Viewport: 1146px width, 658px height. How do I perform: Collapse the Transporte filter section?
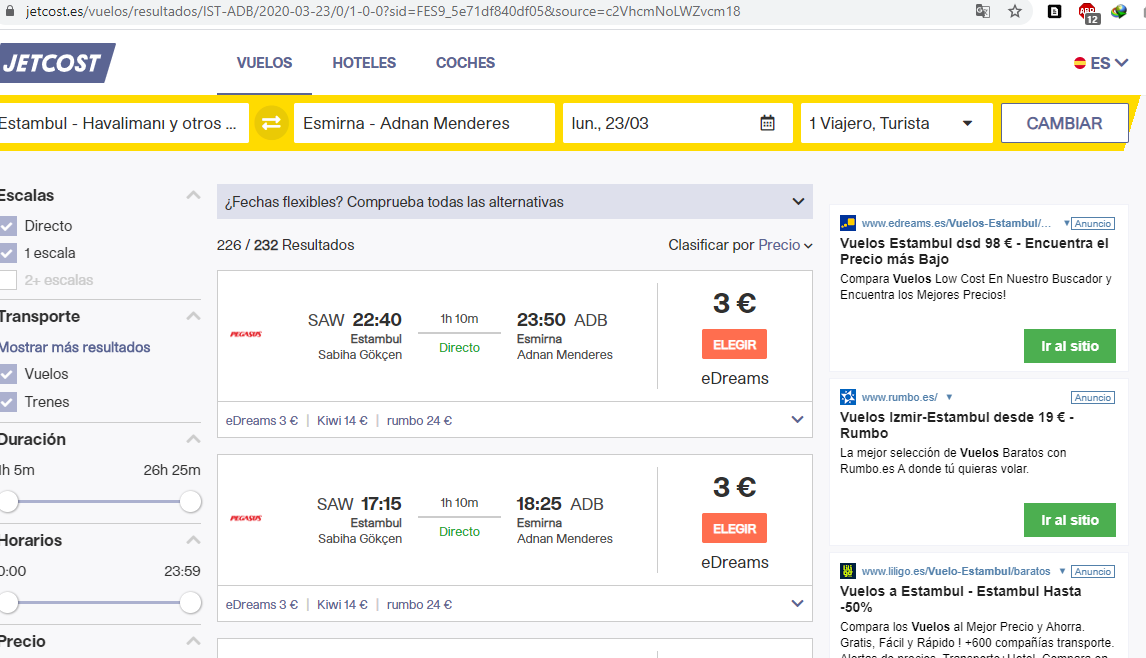193,317
